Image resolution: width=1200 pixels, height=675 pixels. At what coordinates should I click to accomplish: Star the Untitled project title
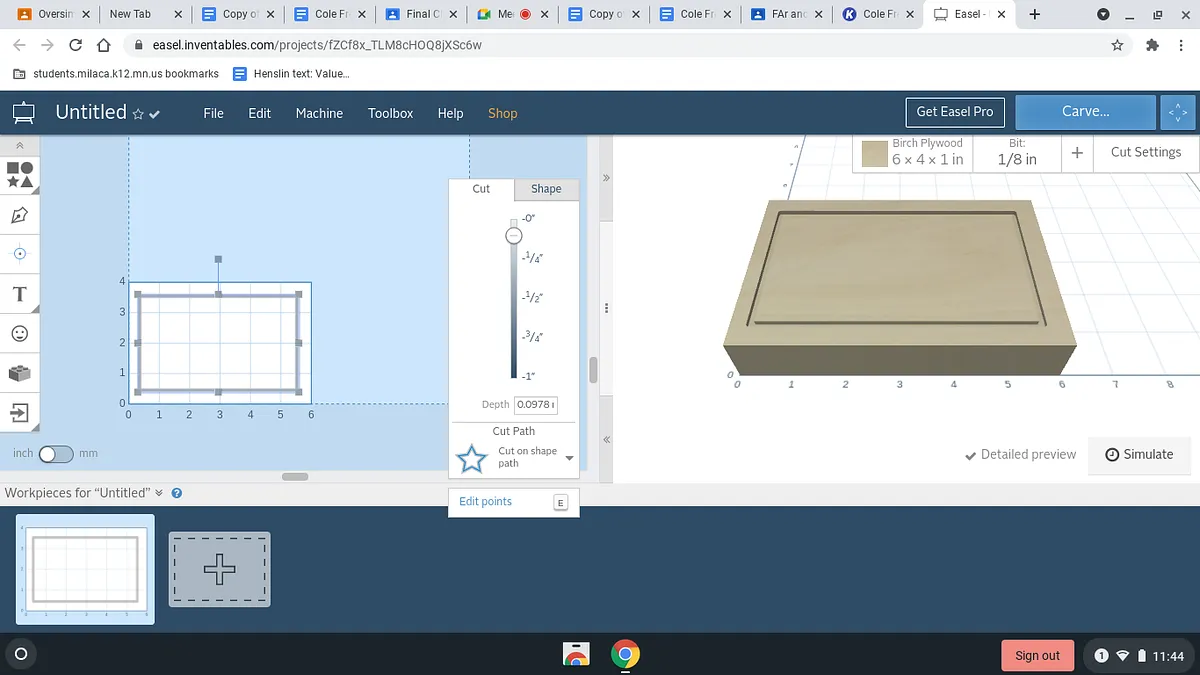point(139,114)
